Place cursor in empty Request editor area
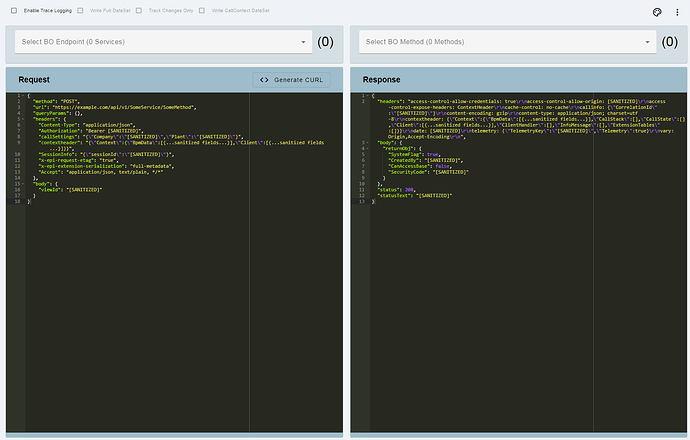The height and width of the screenshot is (440, 690). click(x=184, y=317)
